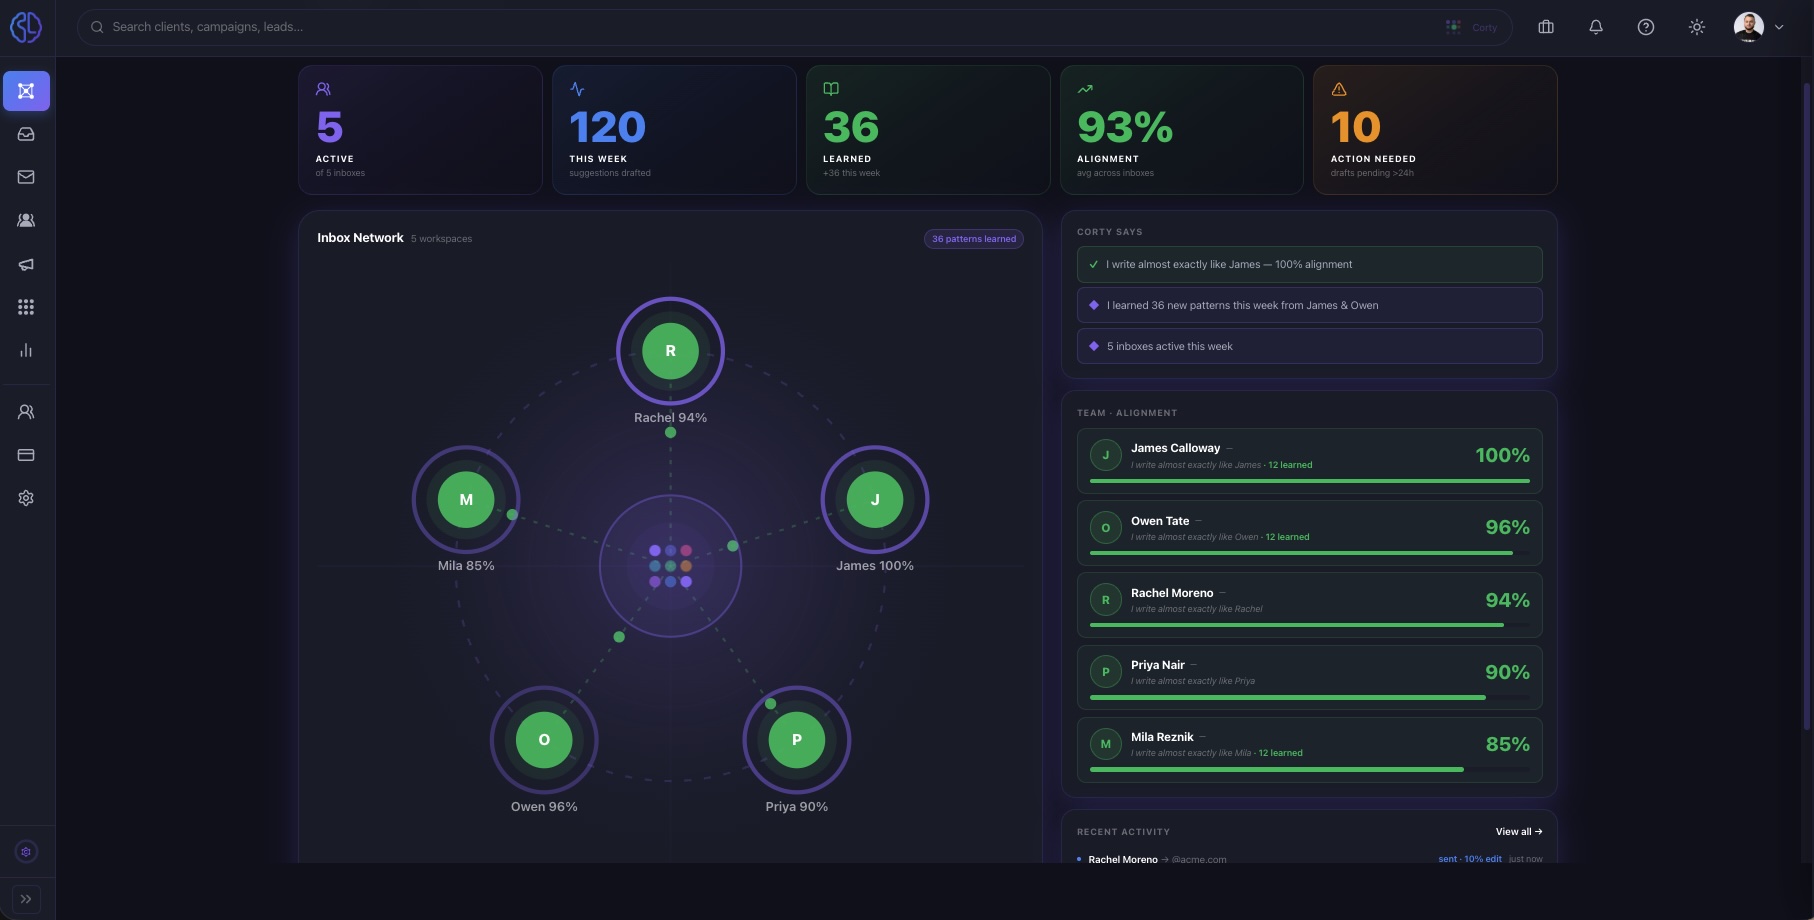This screenshot has height=920, width=1814.
Task: Open the analytics bar chart icon
Action: point(26,350)
